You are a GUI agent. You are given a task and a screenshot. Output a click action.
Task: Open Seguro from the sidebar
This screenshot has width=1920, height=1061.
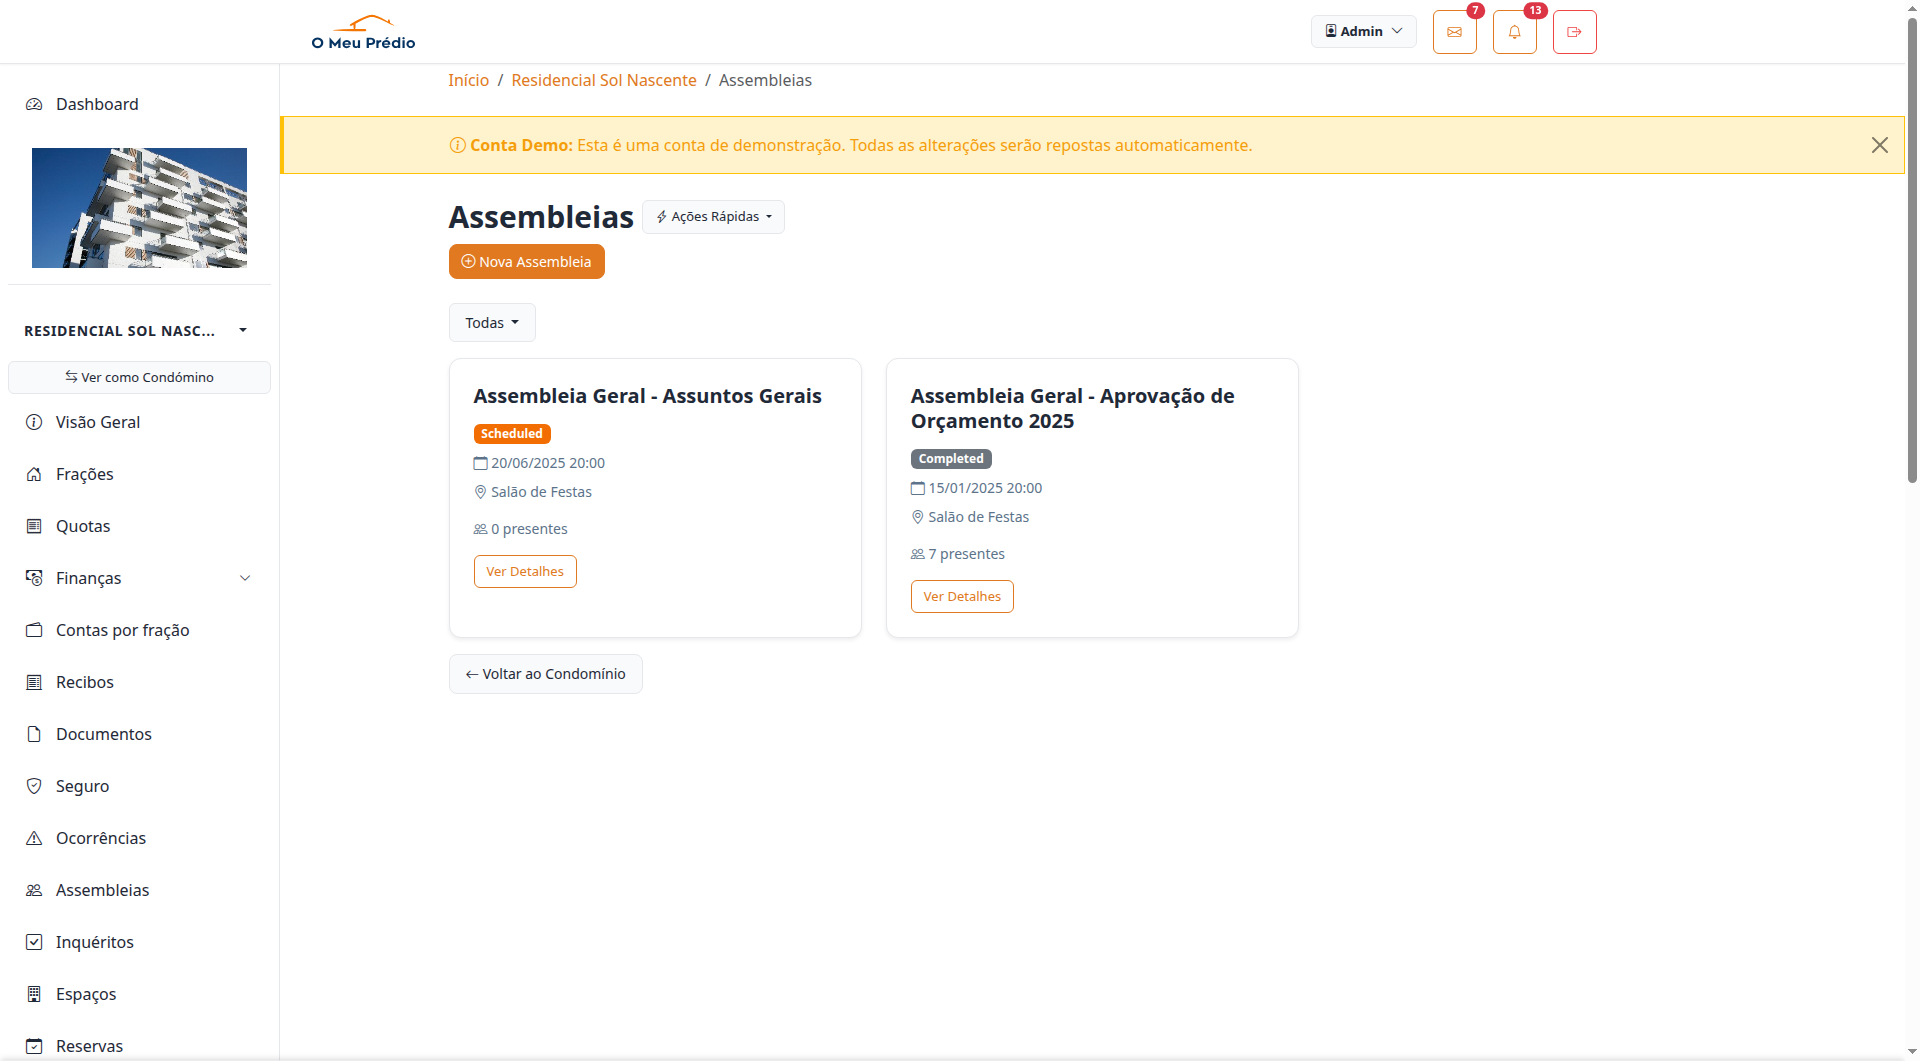click(82, 785)
